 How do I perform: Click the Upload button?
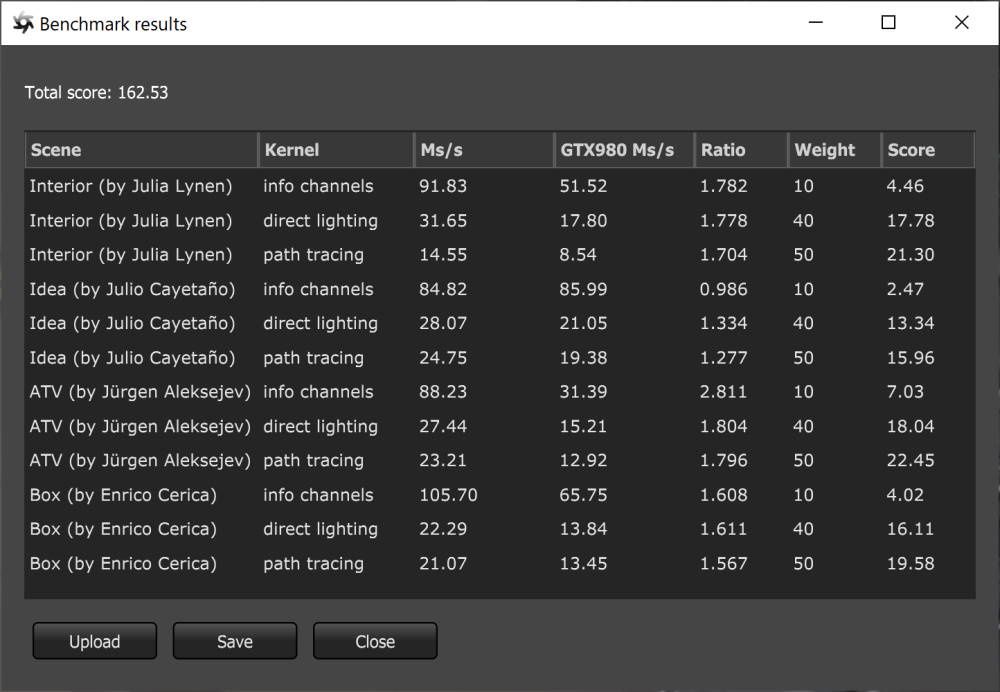[x=94, y=641]
